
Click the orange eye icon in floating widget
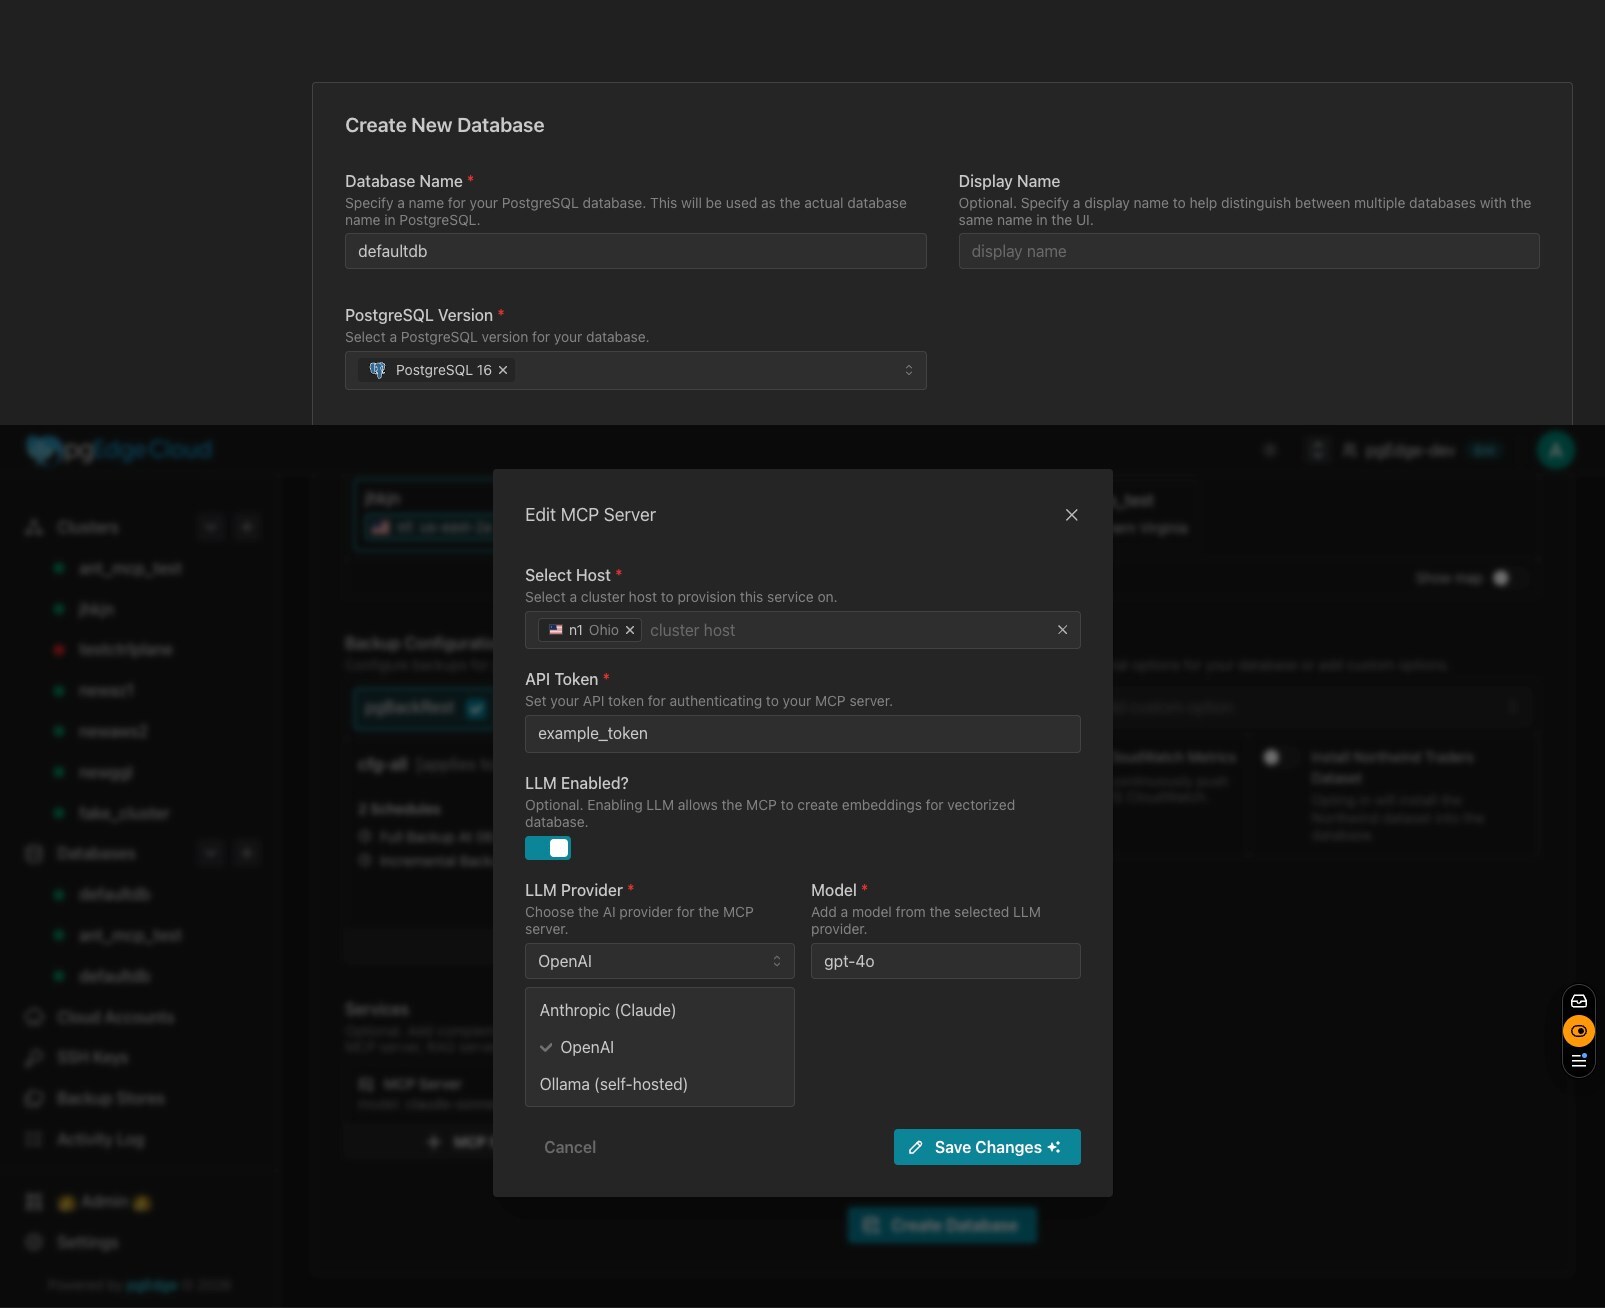[1579, 1031]
